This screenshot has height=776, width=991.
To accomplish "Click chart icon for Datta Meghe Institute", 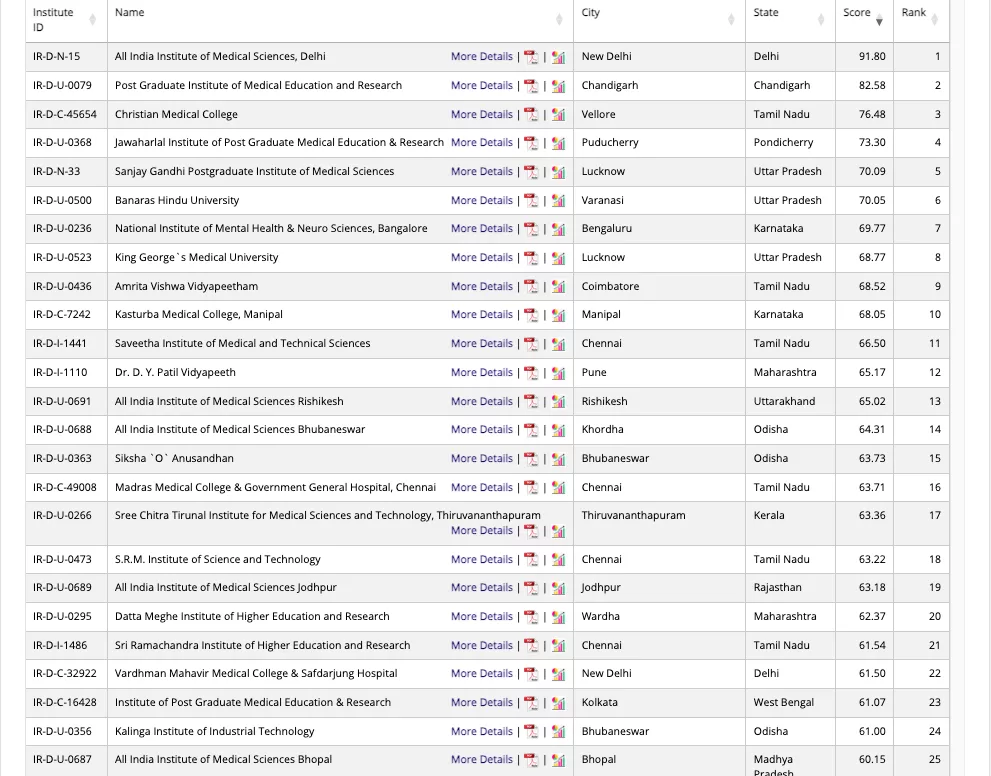I will [x=558, y=617].
